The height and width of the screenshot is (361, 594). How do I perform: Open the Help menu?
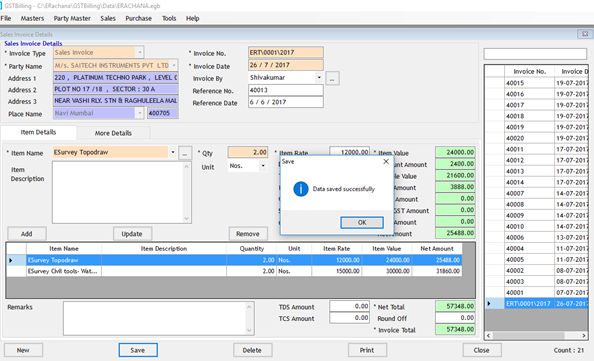[192, 18]
